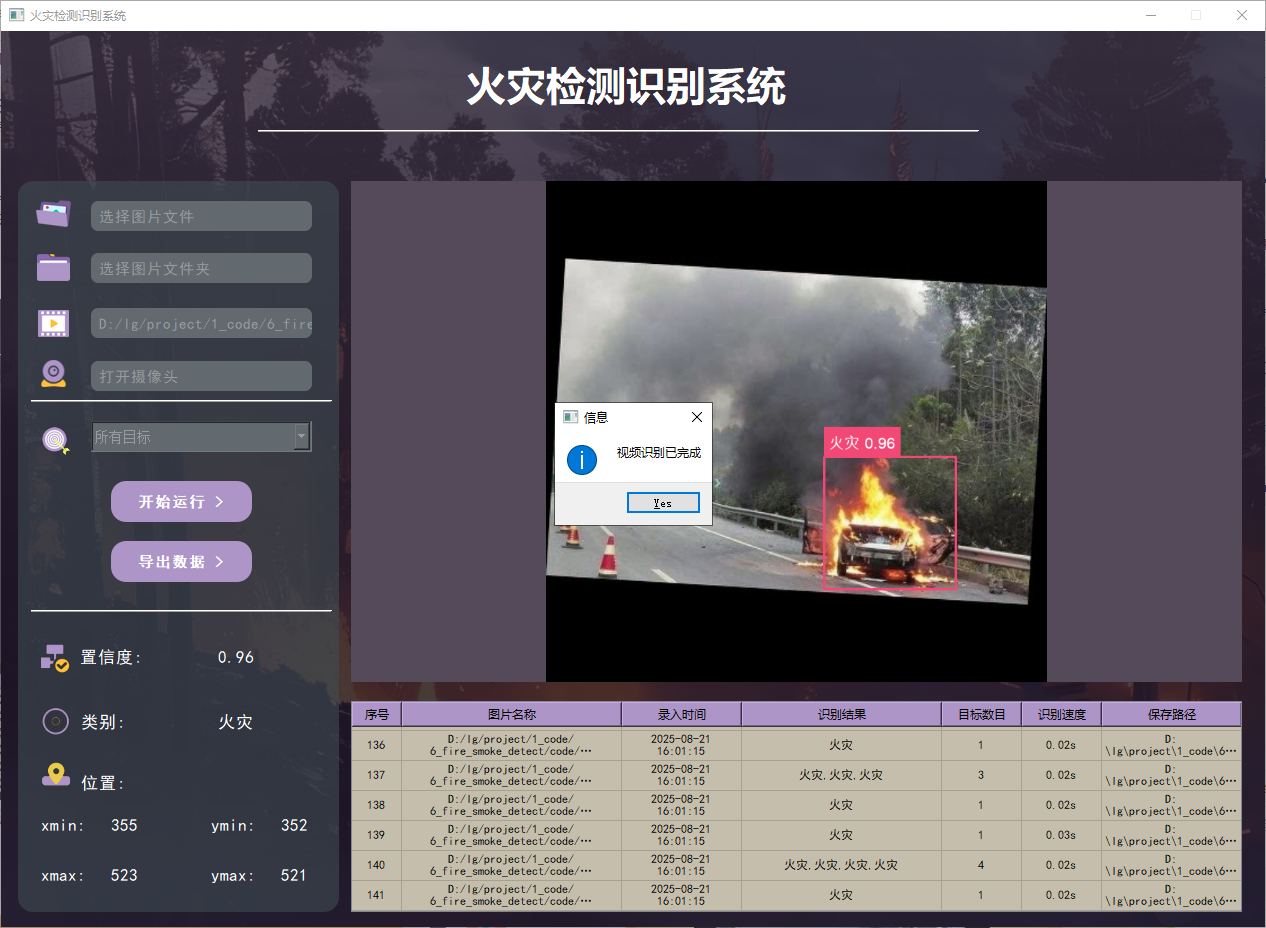Start detection with 开始运行 button

click(181, 501)
